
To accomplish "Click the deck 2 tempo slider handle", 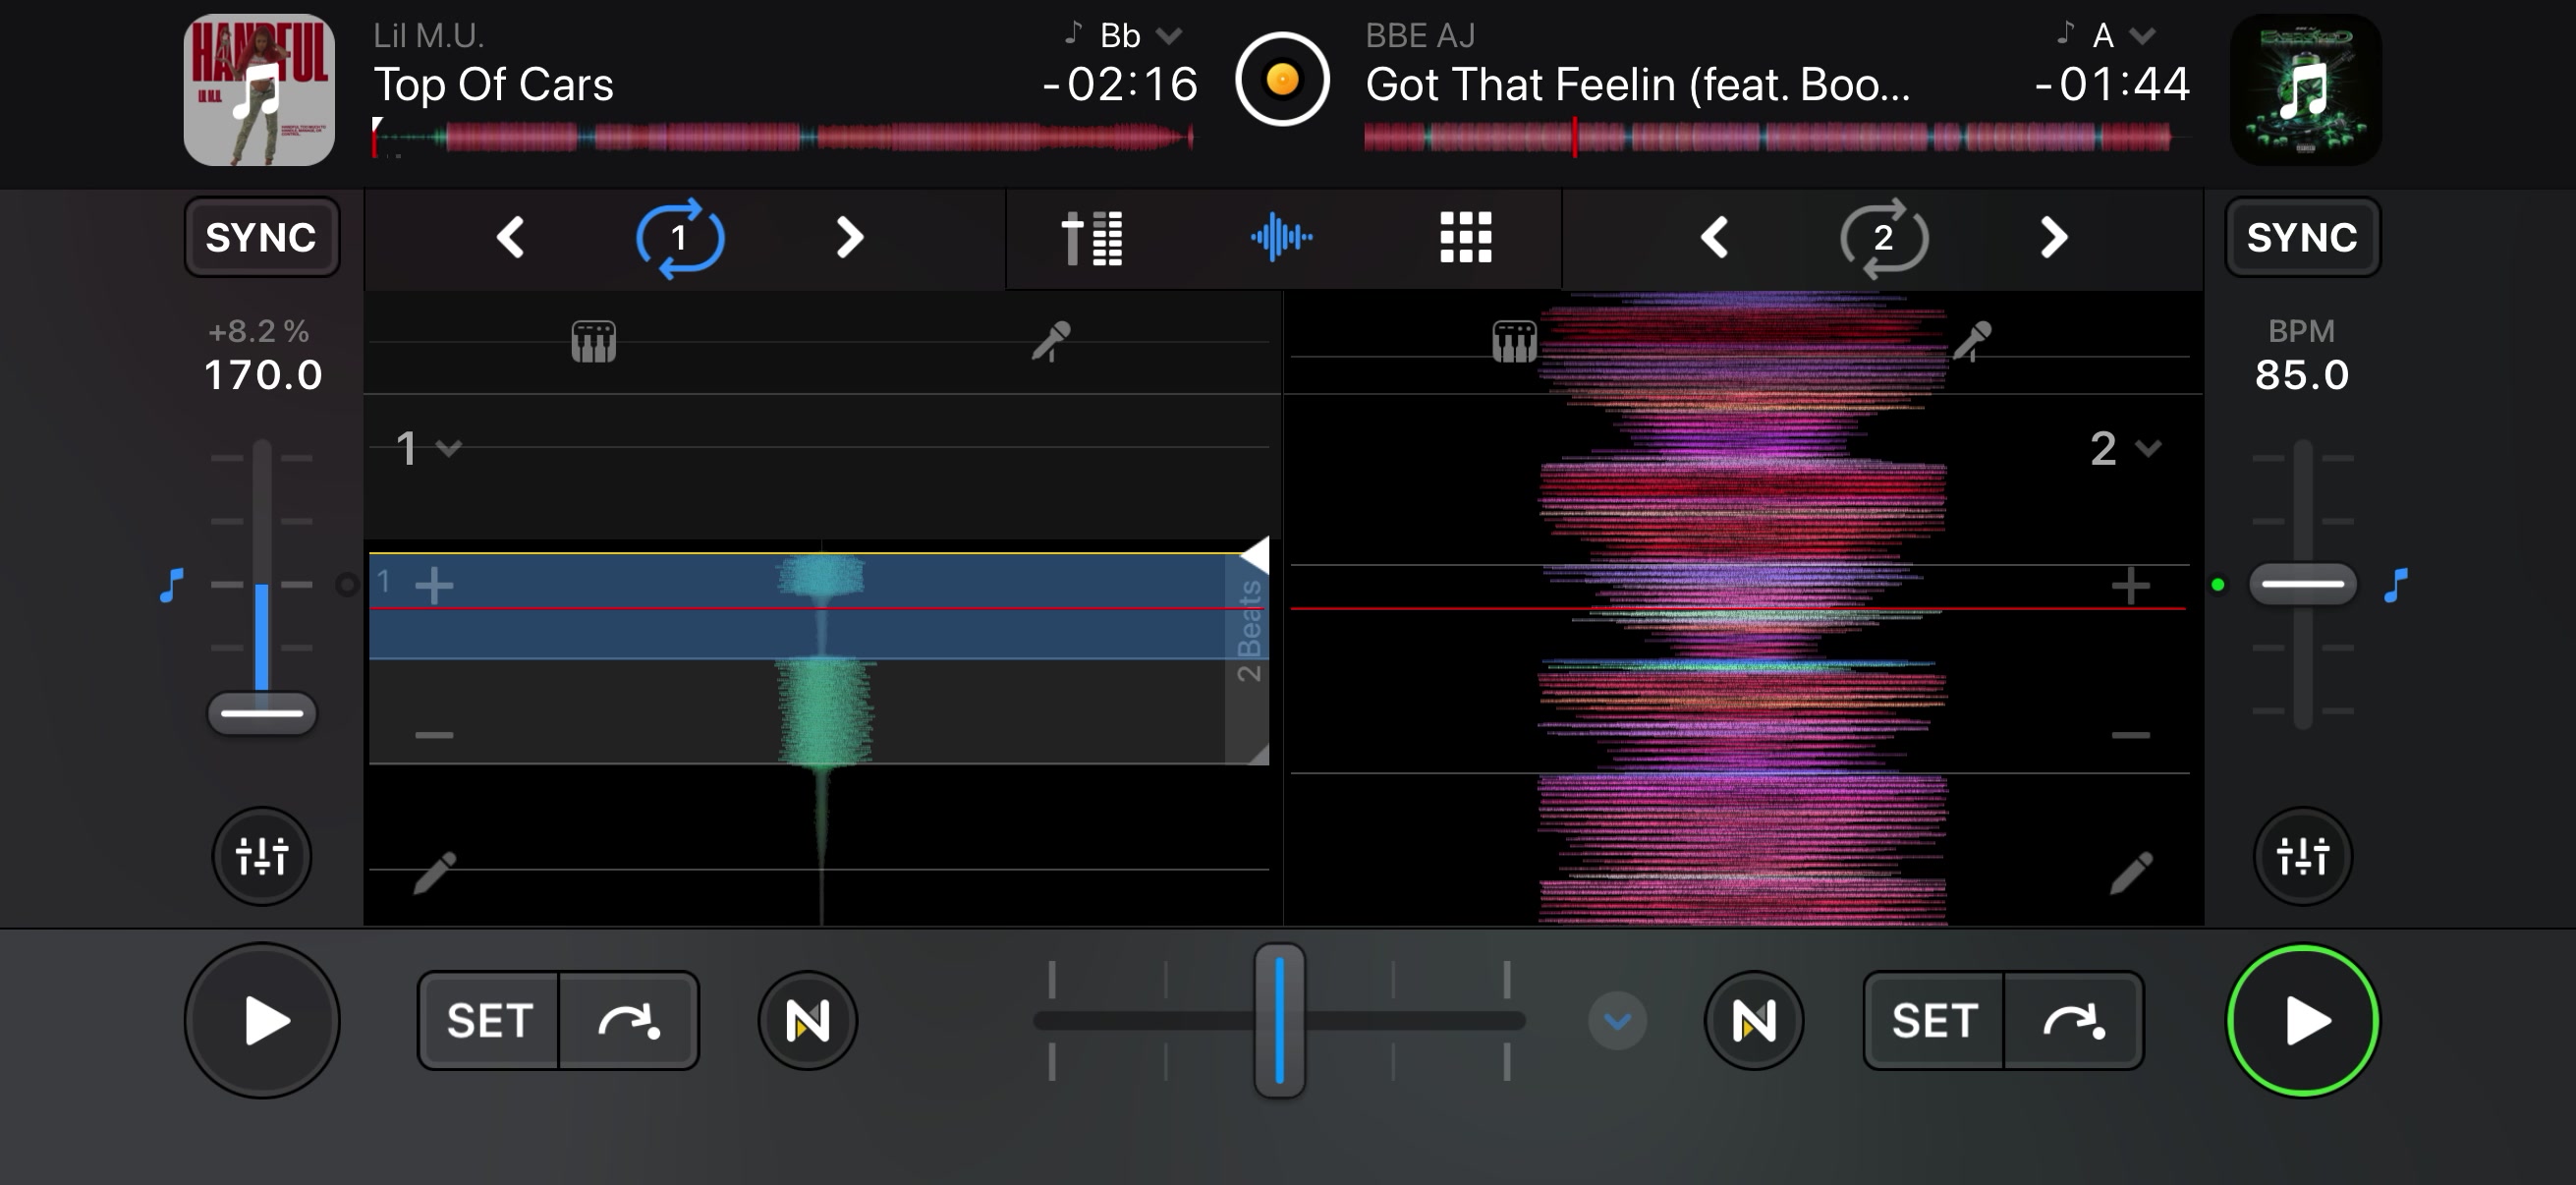I will [x=2302, y=584].
